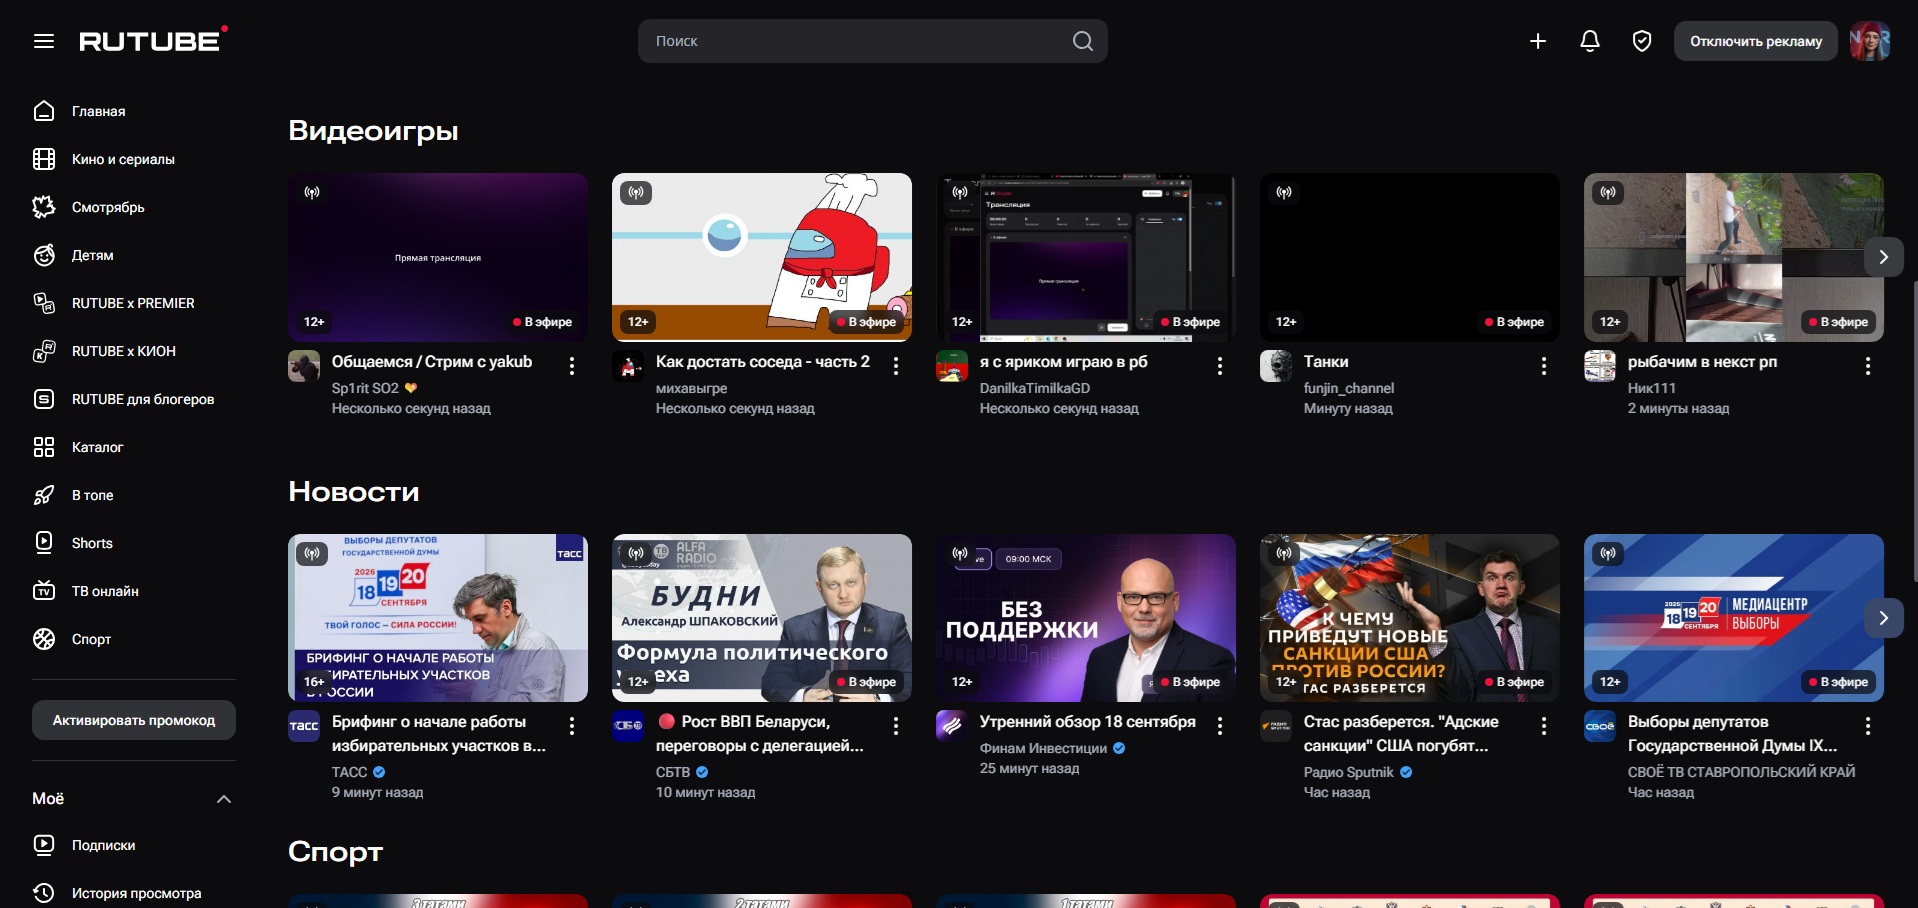Open the Видеоигры category heading
This screenshot has height=908, width=1918.
click(x=373, y=131)
